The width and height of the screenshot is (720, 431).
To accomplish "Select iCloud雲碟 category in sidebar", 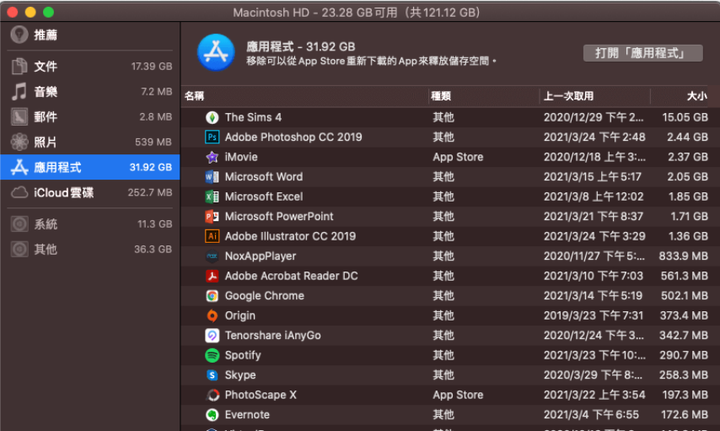I will (x=90, y=192).
